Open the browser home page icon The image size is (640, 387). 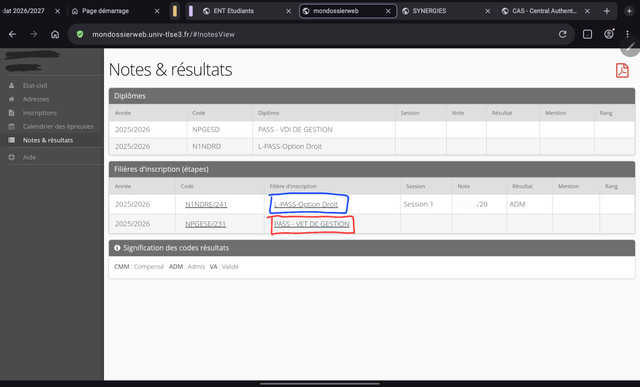click(x=55, y=34)
